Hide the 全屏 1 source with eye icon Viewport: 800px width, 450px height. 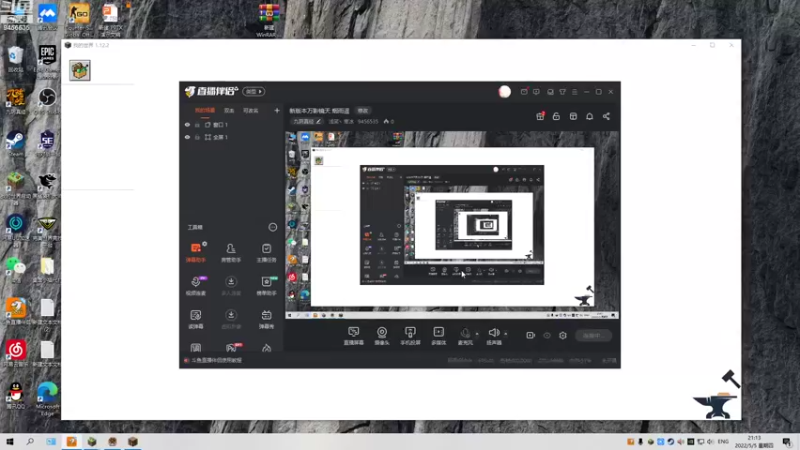click(x=187, y=137)
